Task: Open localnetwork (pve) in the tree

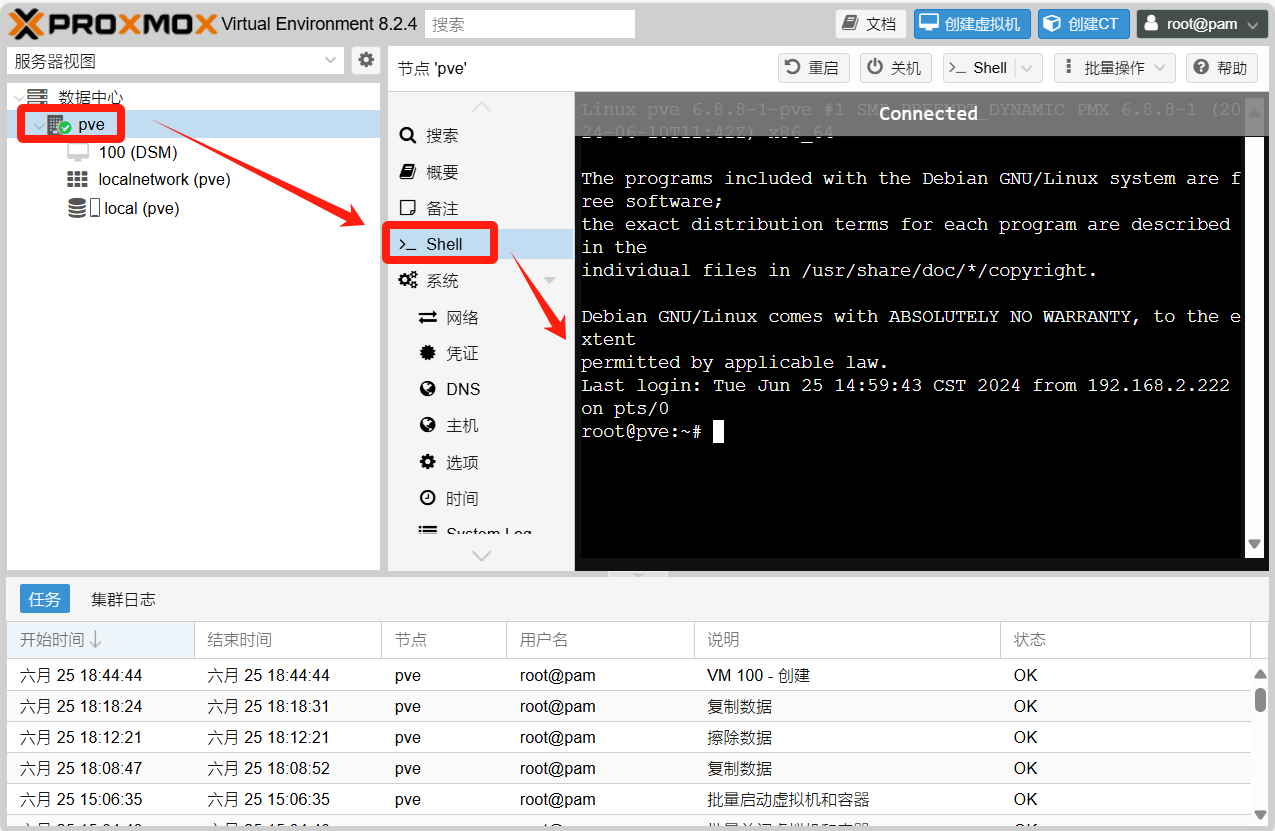Action: (x=164, y=180)
